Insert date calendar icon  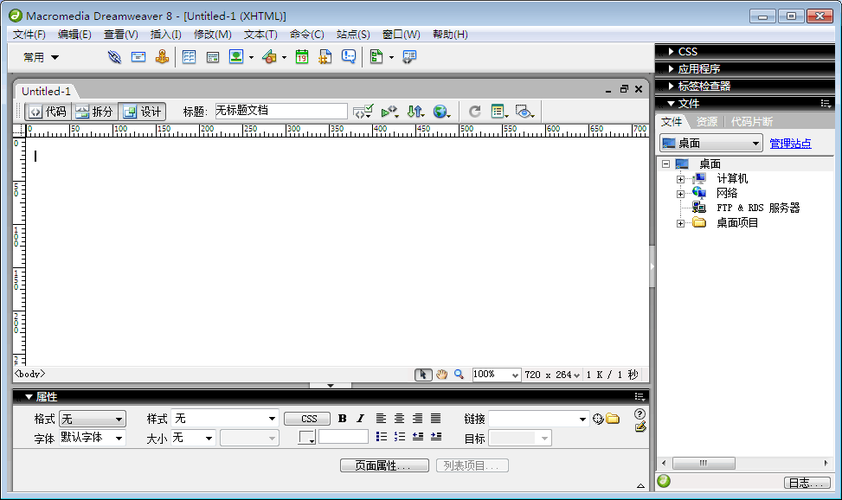click(302, 57)
